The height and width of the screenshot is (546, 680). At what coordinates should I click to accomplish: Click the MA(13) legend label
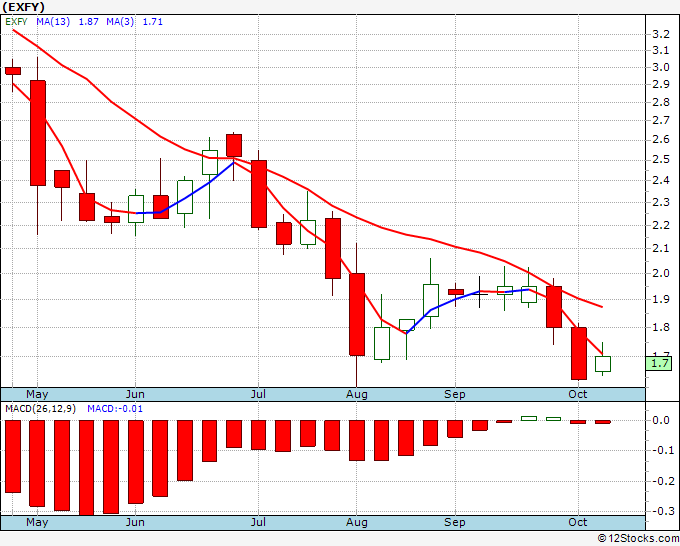pos(53,22)
